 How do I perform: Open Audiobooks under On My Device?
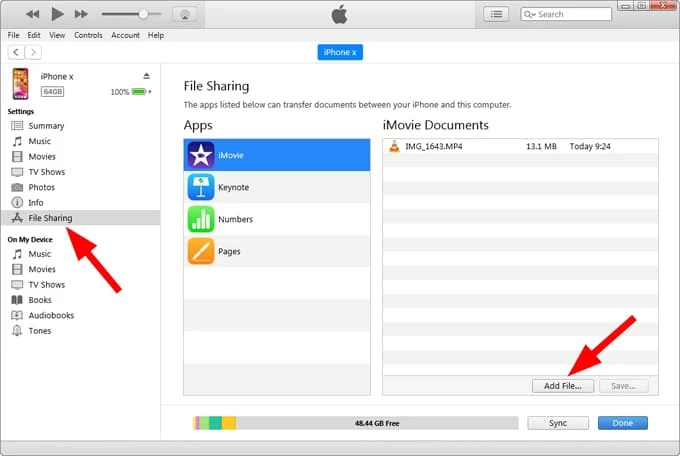pyautogui.click(x=51, y=315)
